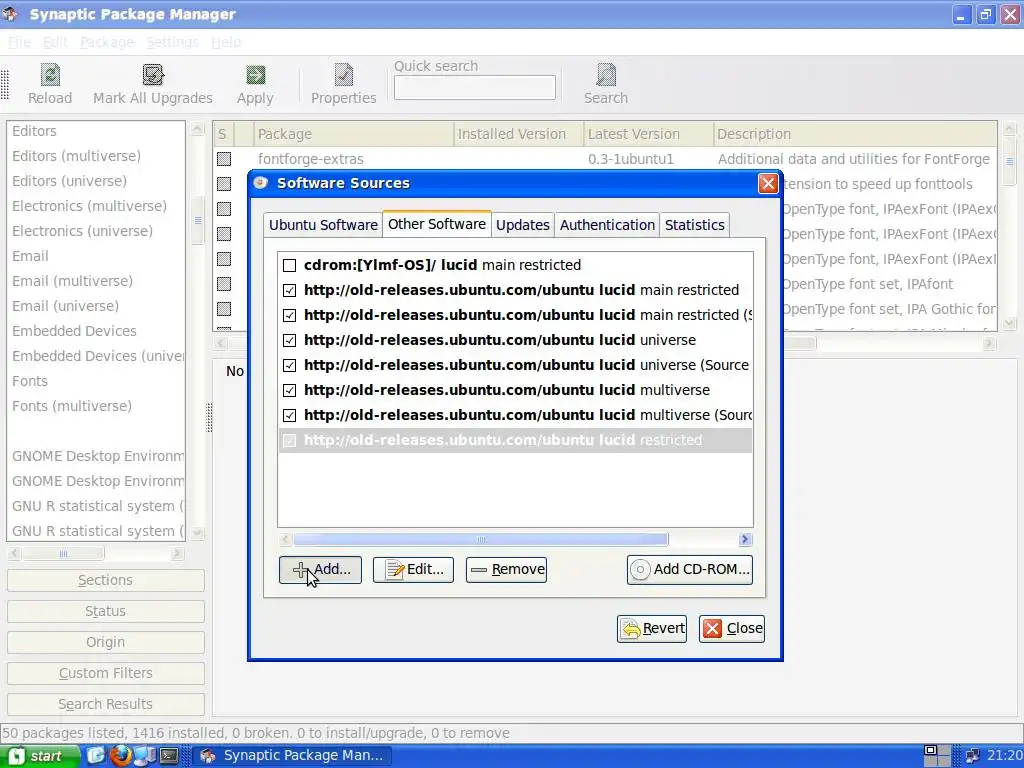
Task: Click inside the Quick search field
Action: [475, 88]
